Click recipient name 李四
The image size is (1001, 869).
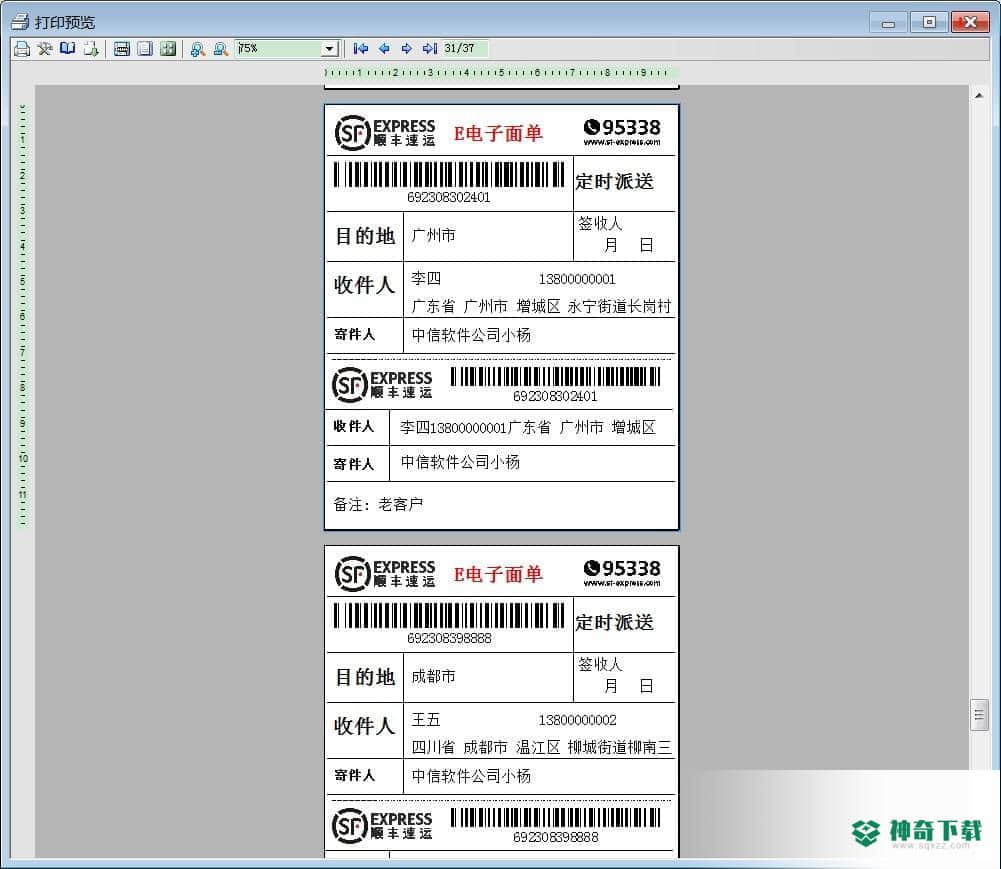426,278
